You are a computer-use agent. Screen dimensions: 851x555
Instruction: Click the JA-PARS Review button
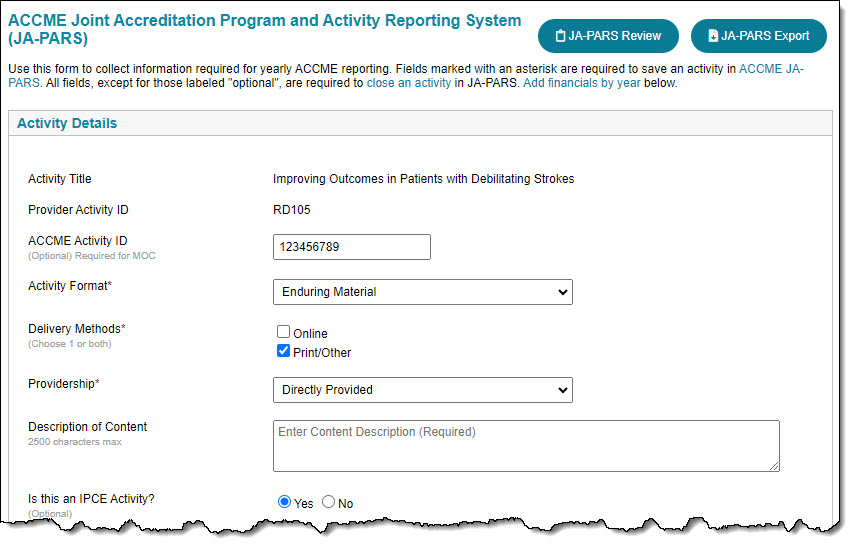coord(608,36)
